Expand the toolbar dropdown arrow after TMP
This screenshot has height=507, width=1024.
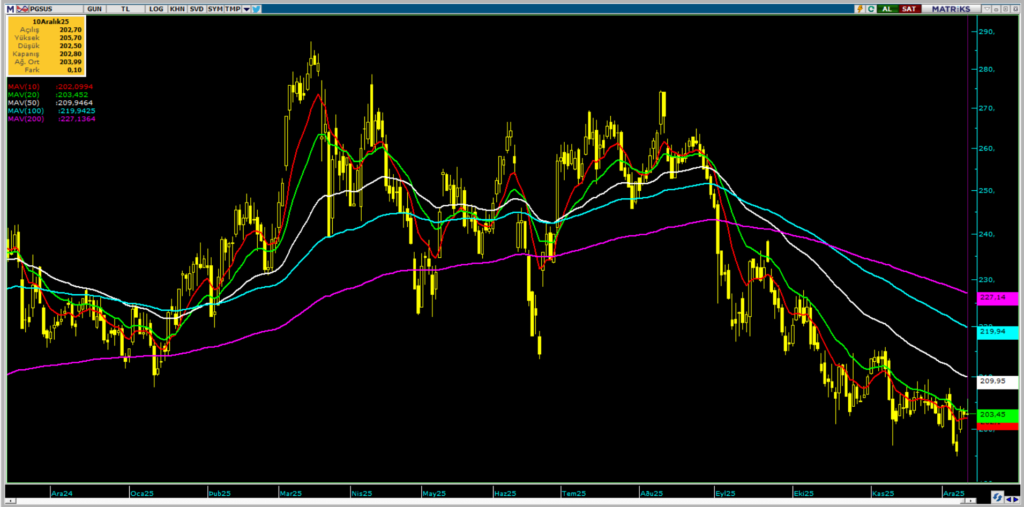pos(245,8)
